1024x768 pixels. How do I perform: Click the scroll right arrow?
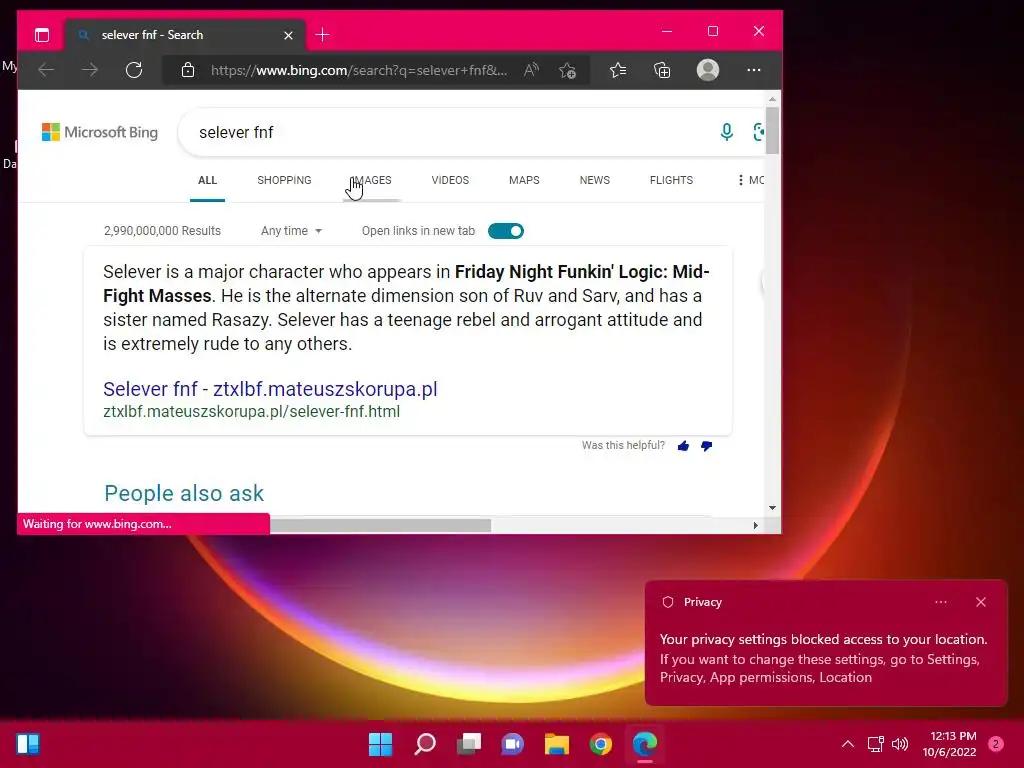756,525
